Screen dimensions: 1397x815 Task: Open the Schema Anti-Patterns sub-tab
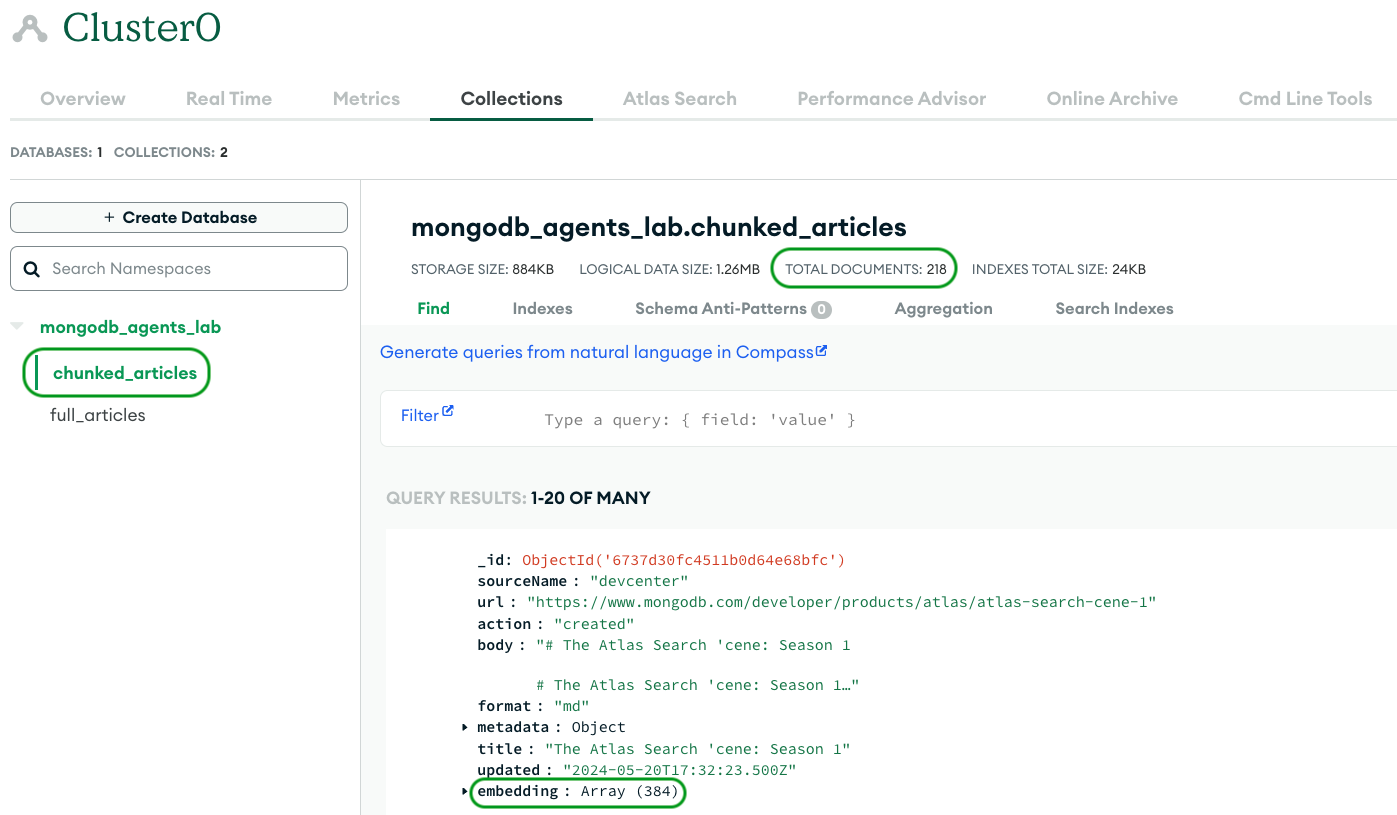click(721, 308)
